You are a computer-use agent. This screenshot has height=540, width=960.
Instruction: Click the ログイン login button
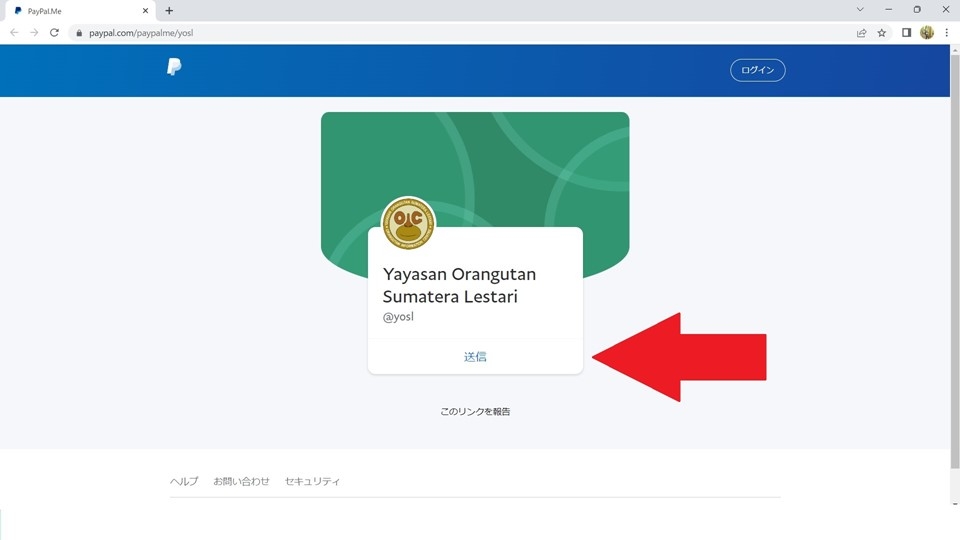click(757, 70)
